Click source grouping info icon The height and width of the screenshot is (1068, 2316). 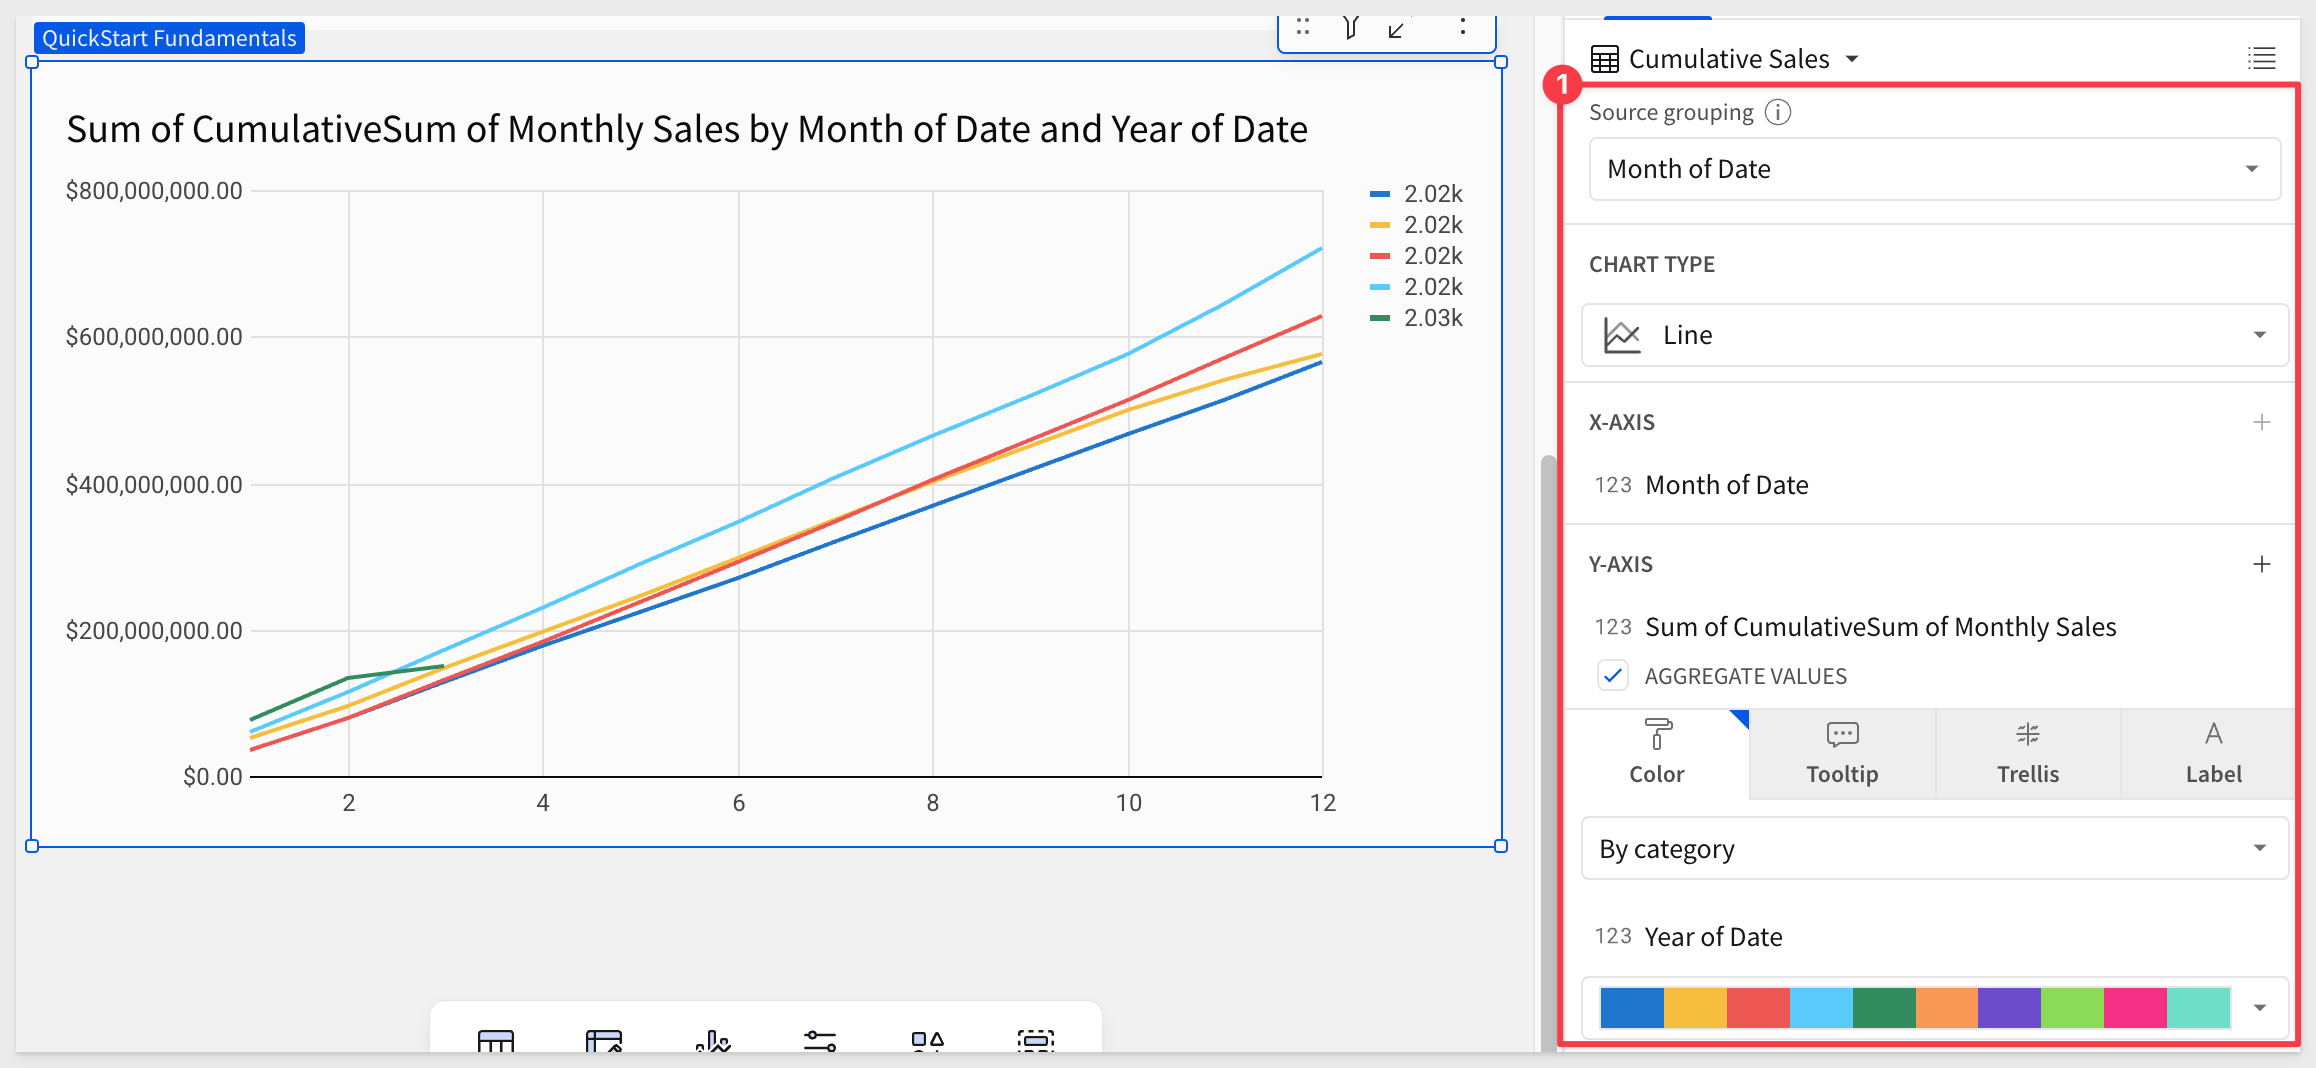pyautogui.click(x=1778, y=112)
